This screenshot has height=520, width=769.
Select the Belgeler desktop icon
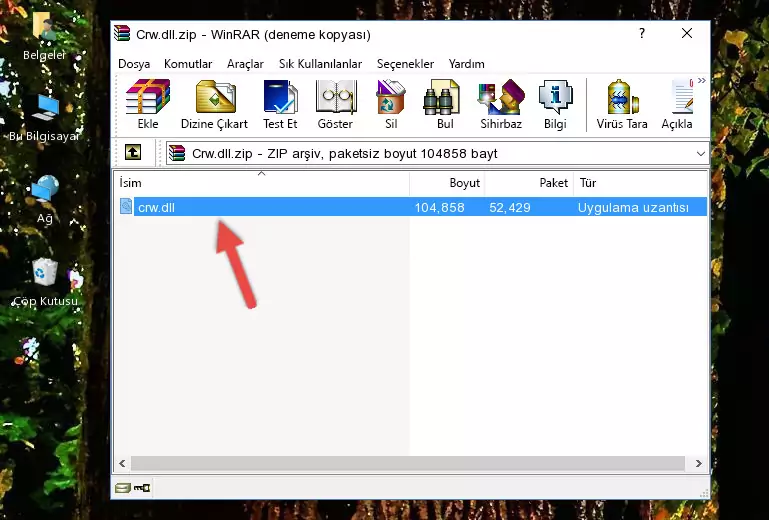click(x=44, y=37)
